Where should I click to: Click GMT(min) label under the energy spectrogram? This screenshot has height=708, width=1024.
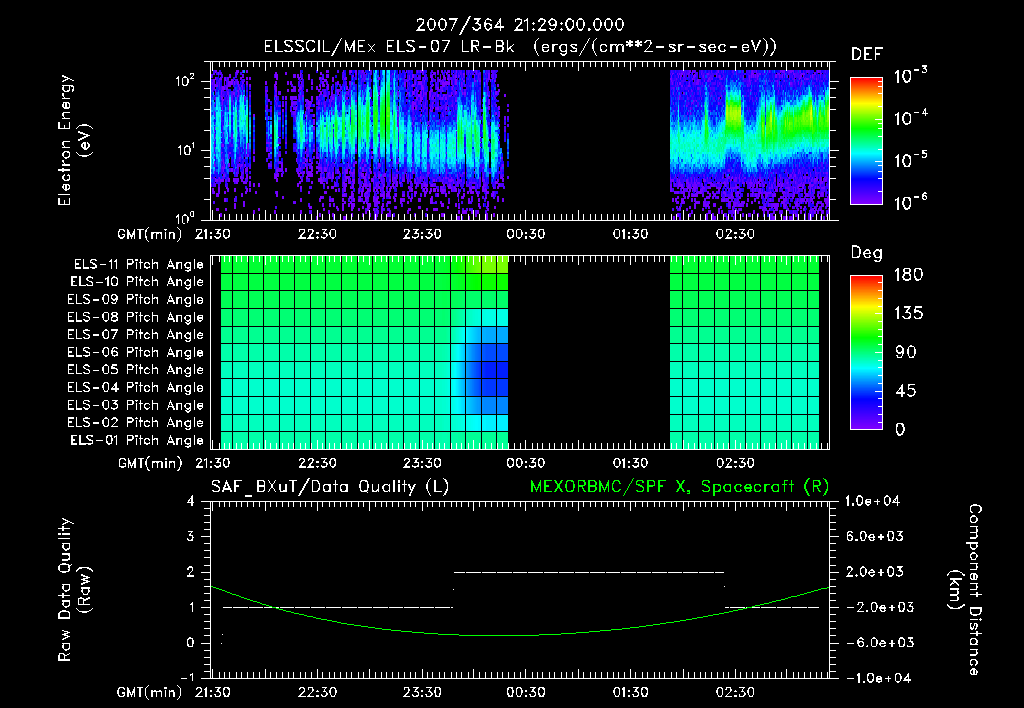point(150,234)
